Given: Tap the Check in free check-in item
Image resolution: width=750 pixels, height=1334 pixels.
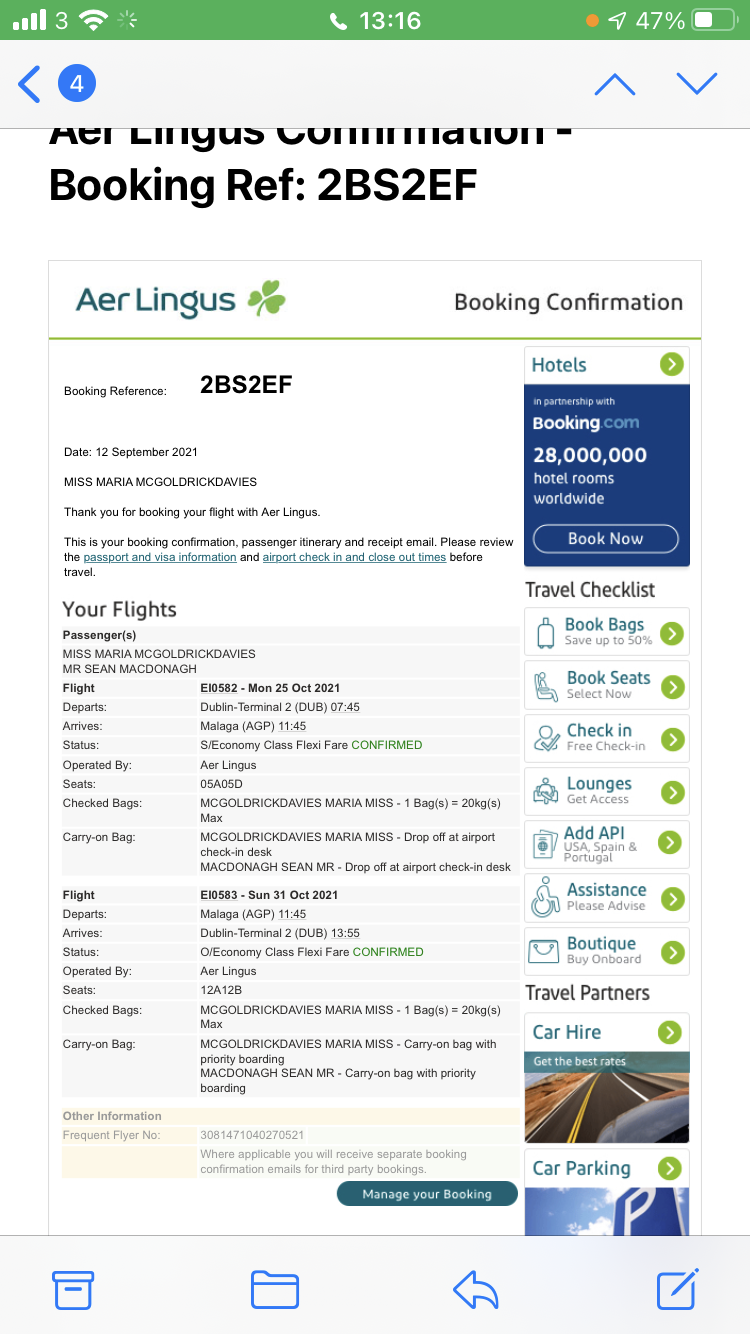Looking at the screenshot, I should (606, 738).
